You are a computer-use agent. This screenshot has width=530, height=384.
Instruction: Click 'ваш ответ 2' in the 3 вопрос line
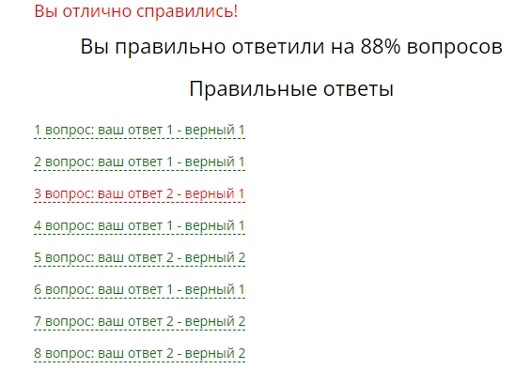(136, 194)
